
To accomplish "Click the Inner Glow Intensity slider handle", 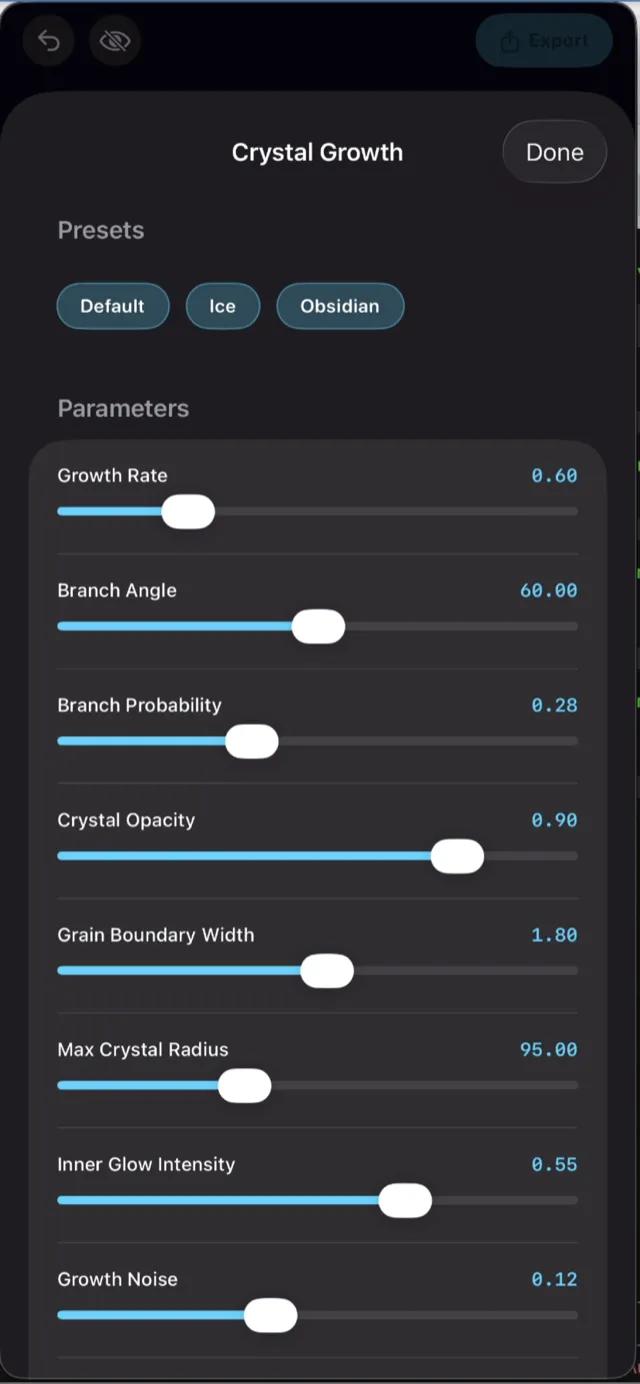I will point(406,1200).
